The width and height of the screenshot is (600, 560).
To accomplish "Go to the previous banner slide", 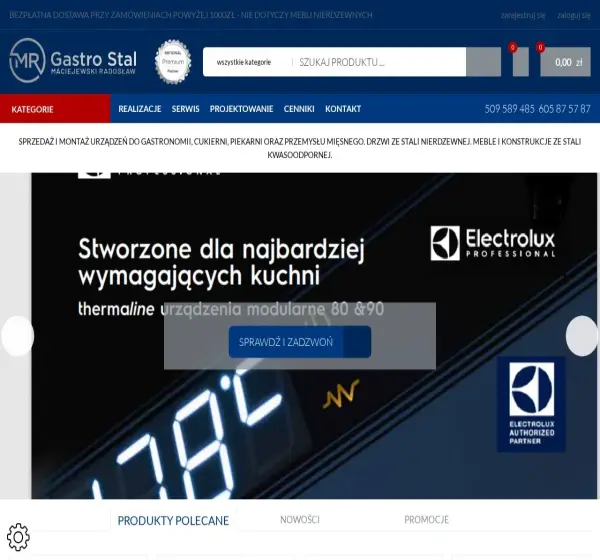I will coord(18,336).
